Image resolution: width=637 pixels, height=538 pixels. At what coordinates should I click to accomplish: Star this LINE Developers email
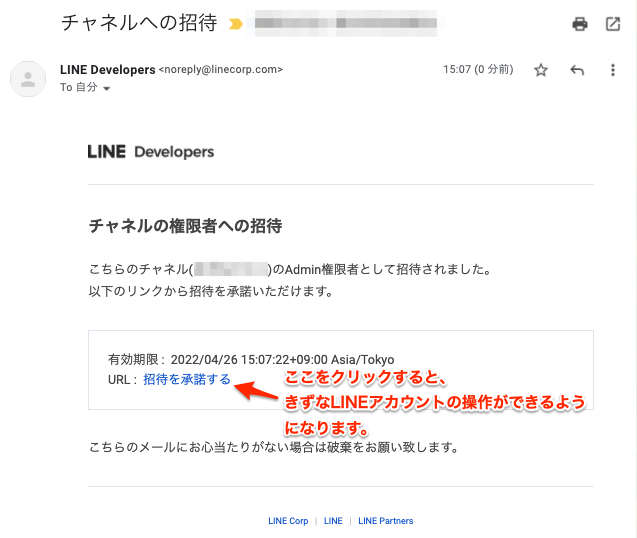click(541, 70)
